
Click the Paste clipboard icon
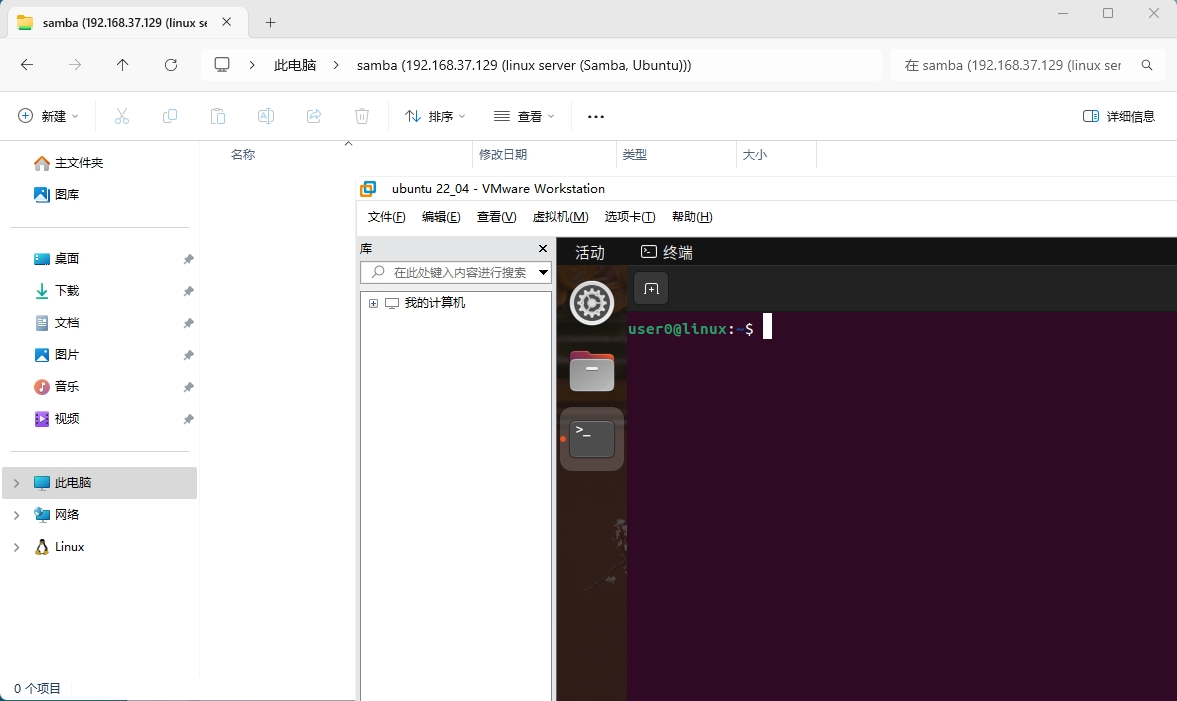coord(218,116)
